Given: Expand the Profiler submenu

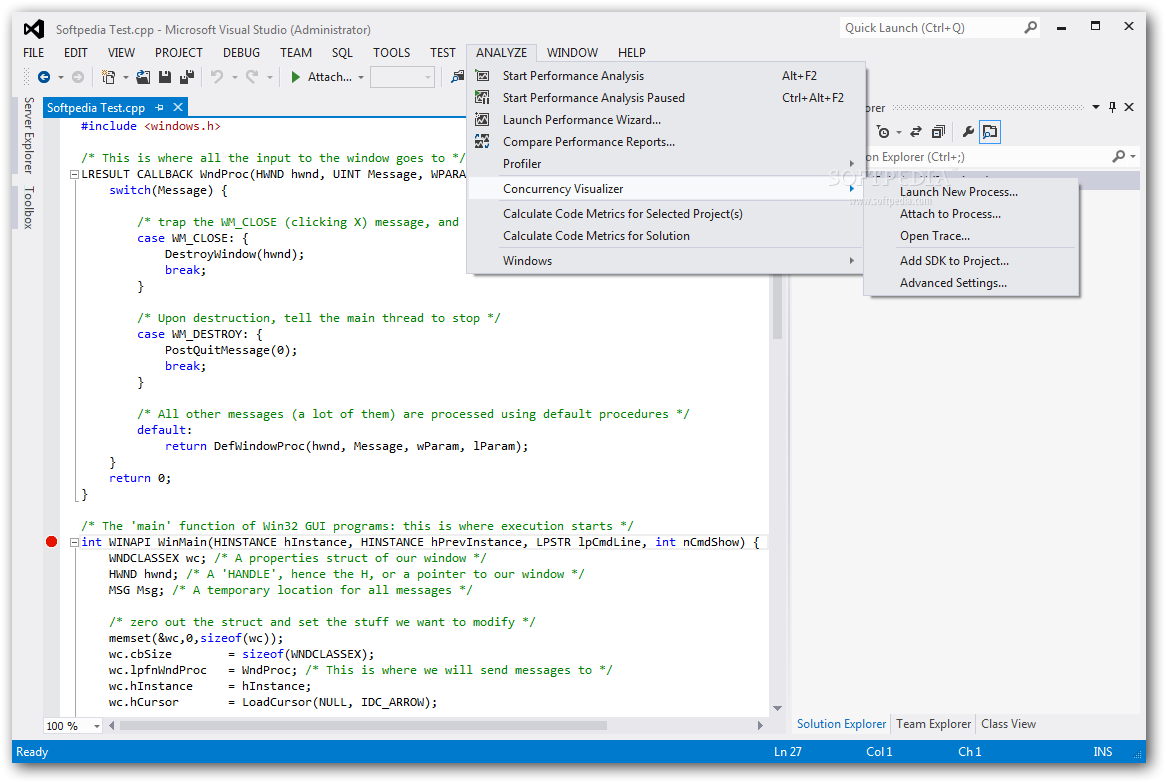Looking at the screenshot, I should click(666, 164).
